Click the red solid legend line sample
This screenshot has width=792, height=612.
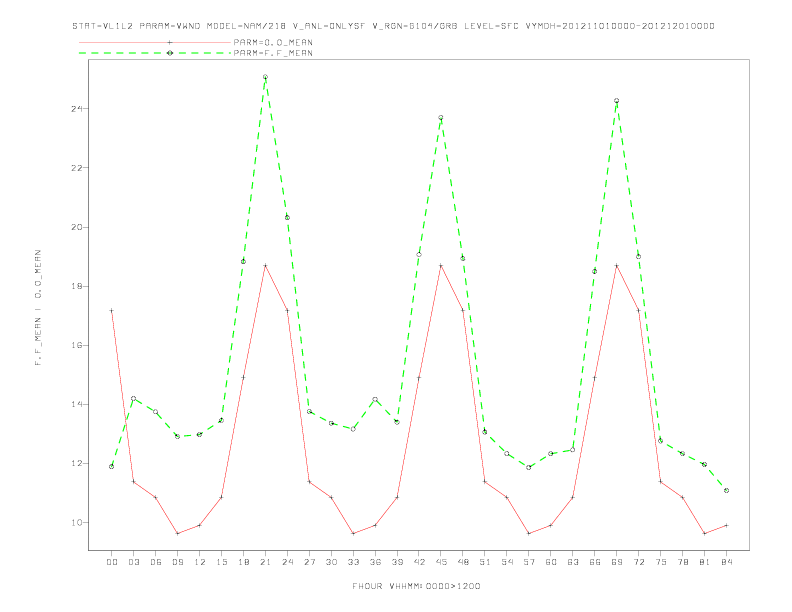(x=155, y=42)
